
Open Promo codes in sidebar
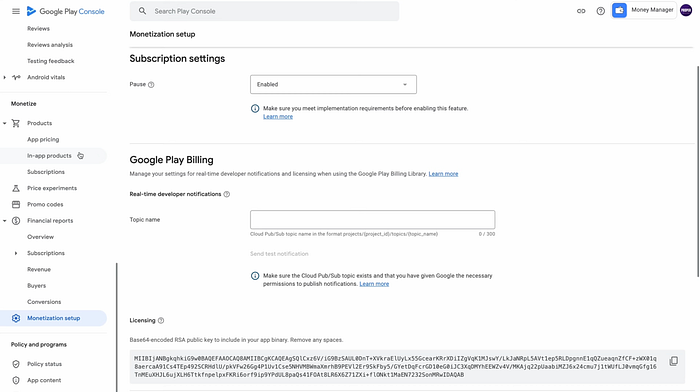click(x=45, y=204)
